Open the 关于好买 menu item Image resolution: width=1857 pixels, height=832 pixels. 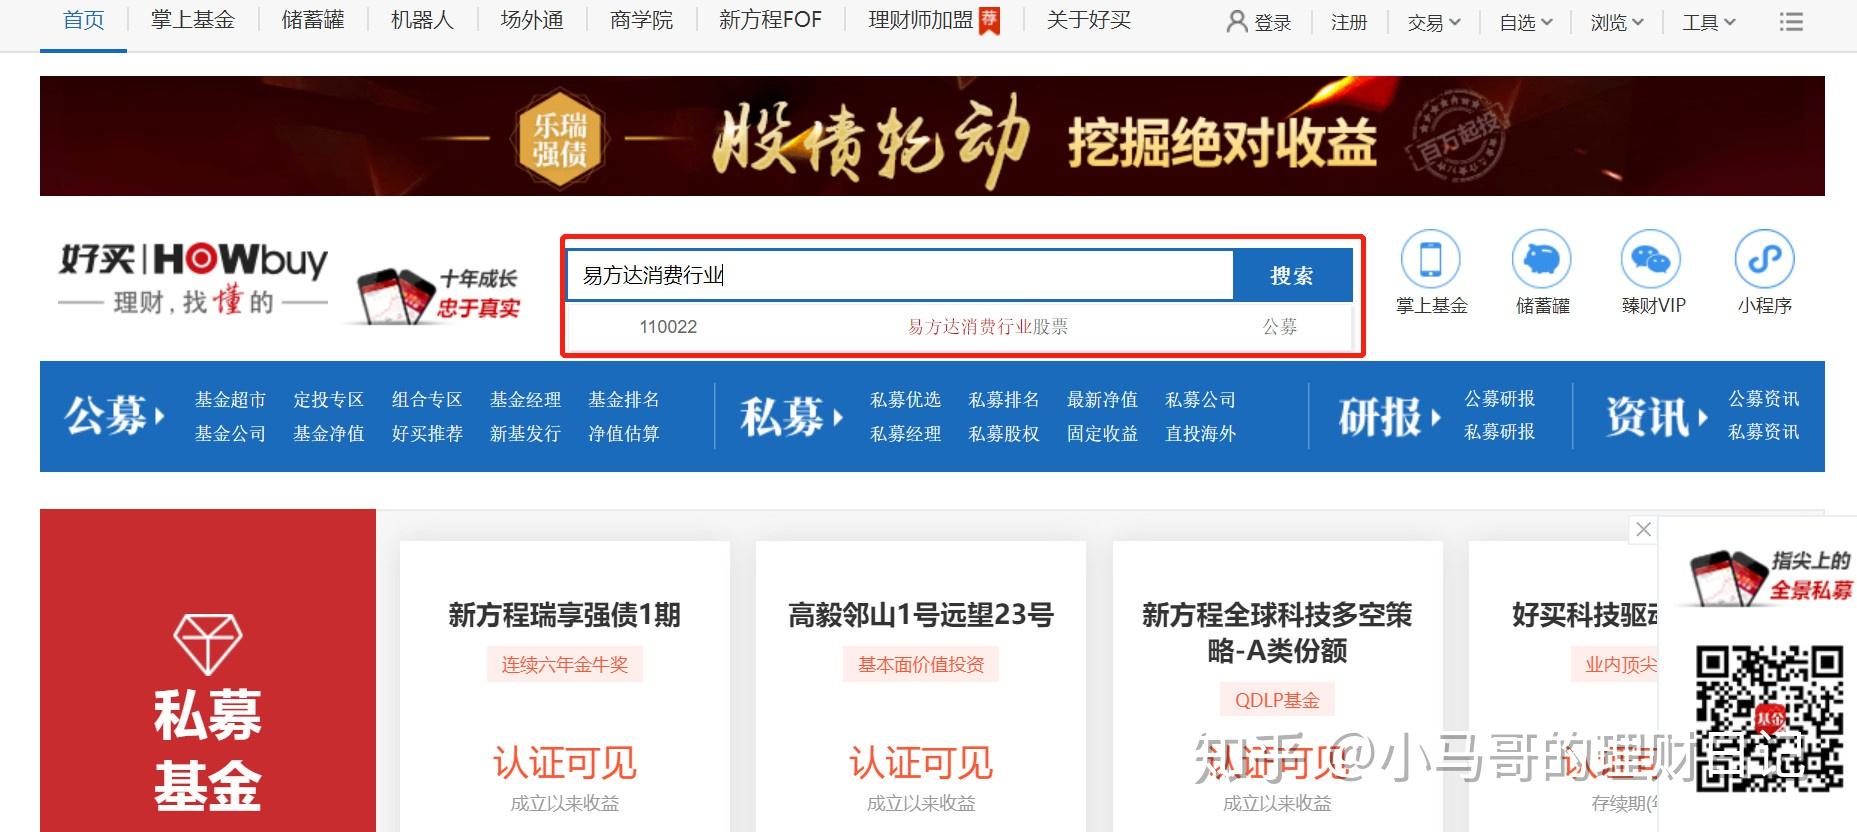tap(1088, 20)
